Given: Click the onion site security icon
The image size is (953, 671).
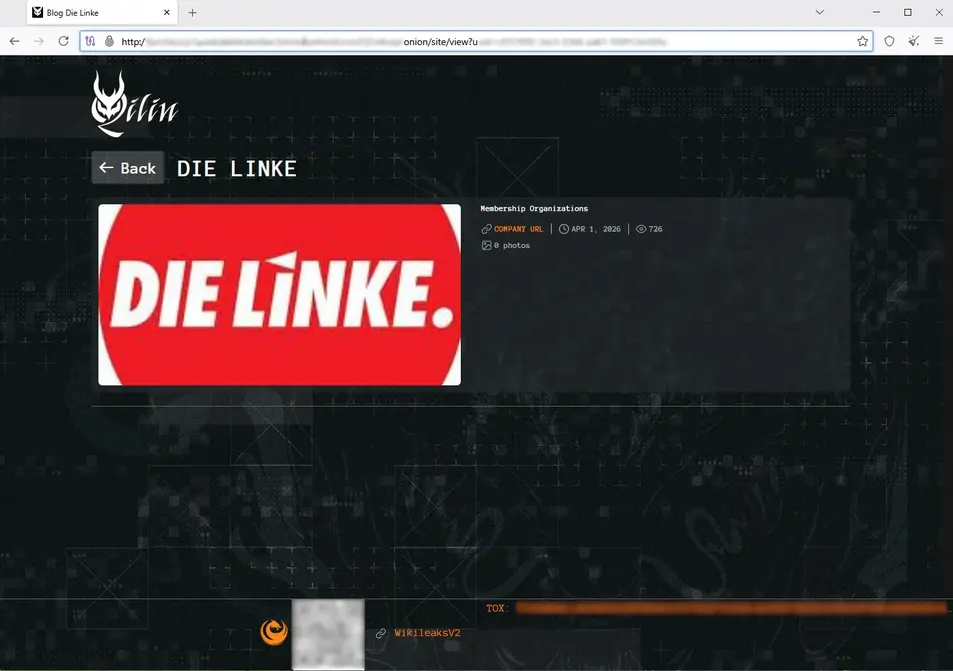Looking at the screenshot, I should (109, 41).
